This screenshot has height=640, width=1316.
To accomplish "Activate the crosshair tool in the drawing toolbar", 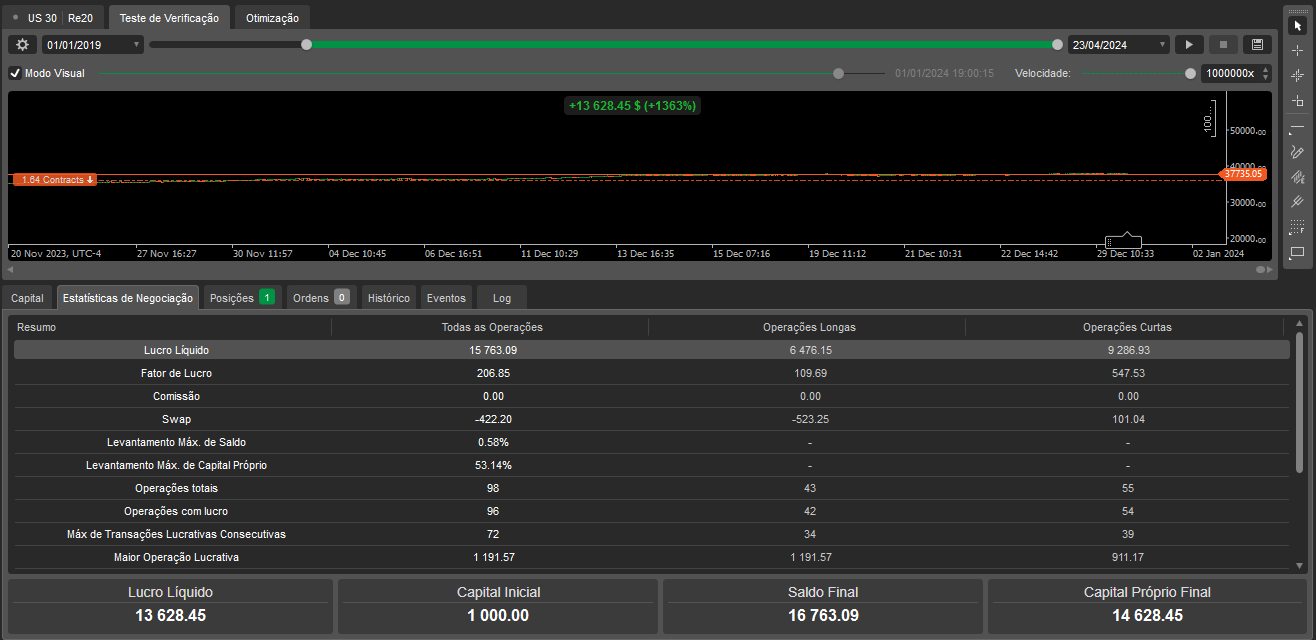I will 1297,50.
